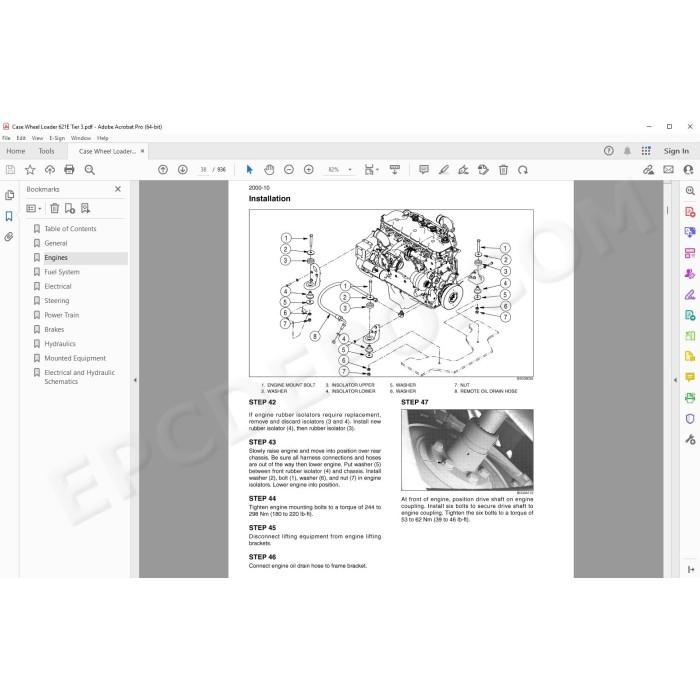Screen dimensions: 700x700
Task: Find current bookmark icon
Action: pos(85,208)
